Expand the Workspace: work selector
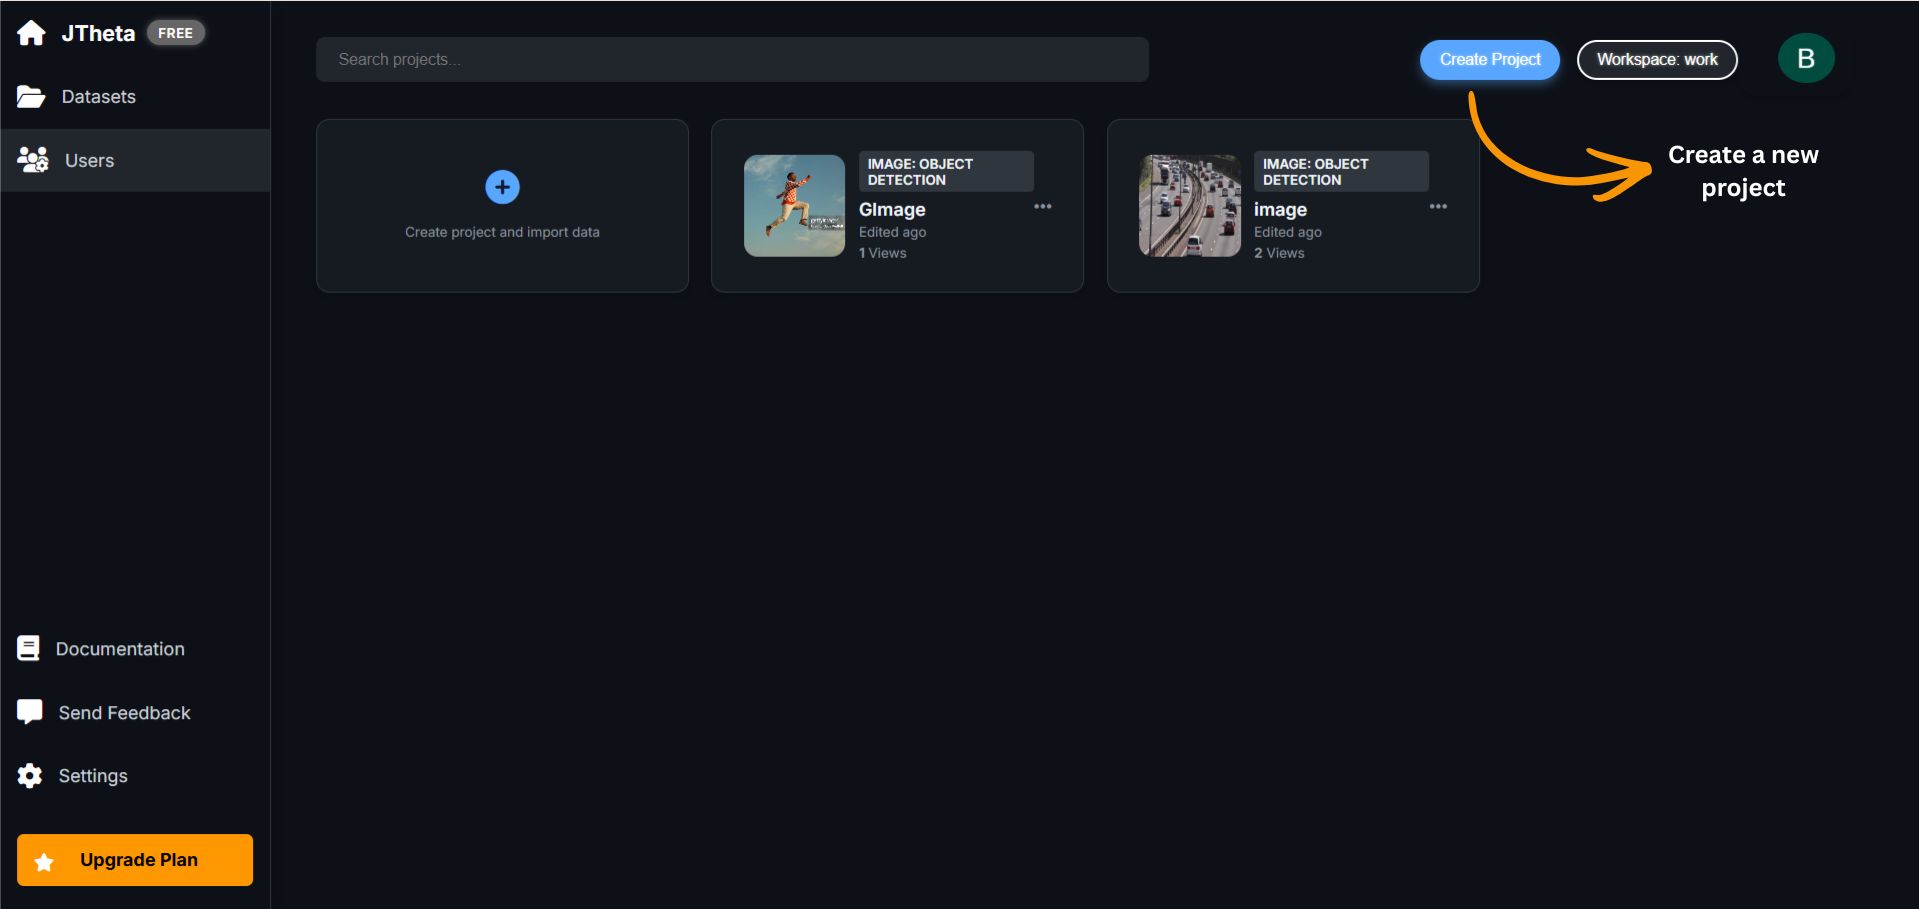This screenshot has height=909, width=1919. 1656,60
